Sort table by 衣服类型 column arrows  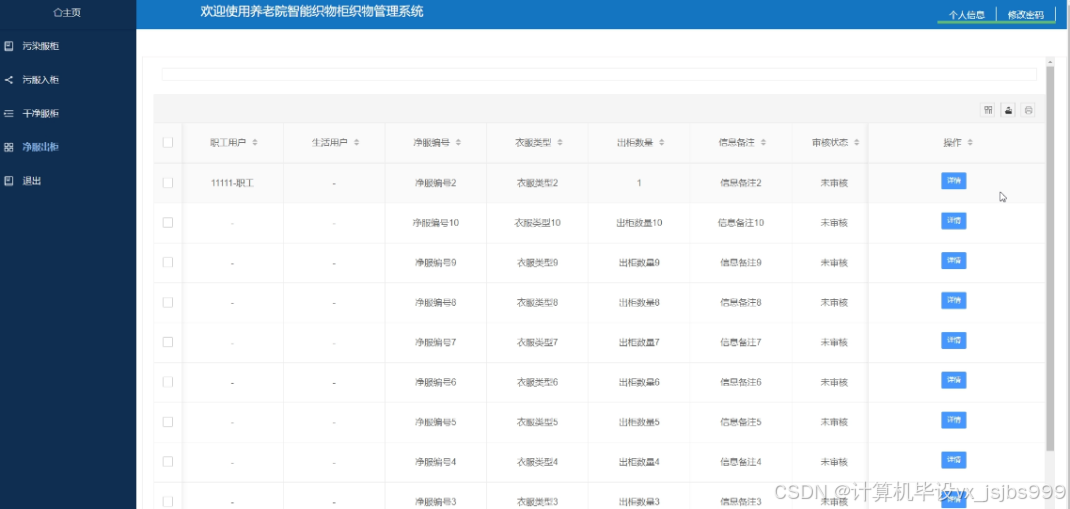coord(560,143)
